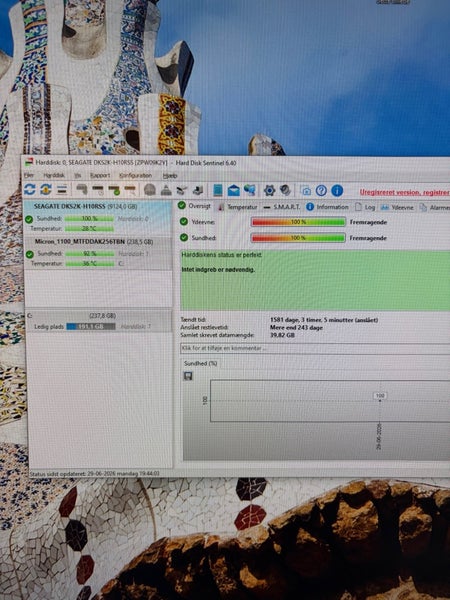Select the Sundhed (%) graph tab

coord(200,363)
